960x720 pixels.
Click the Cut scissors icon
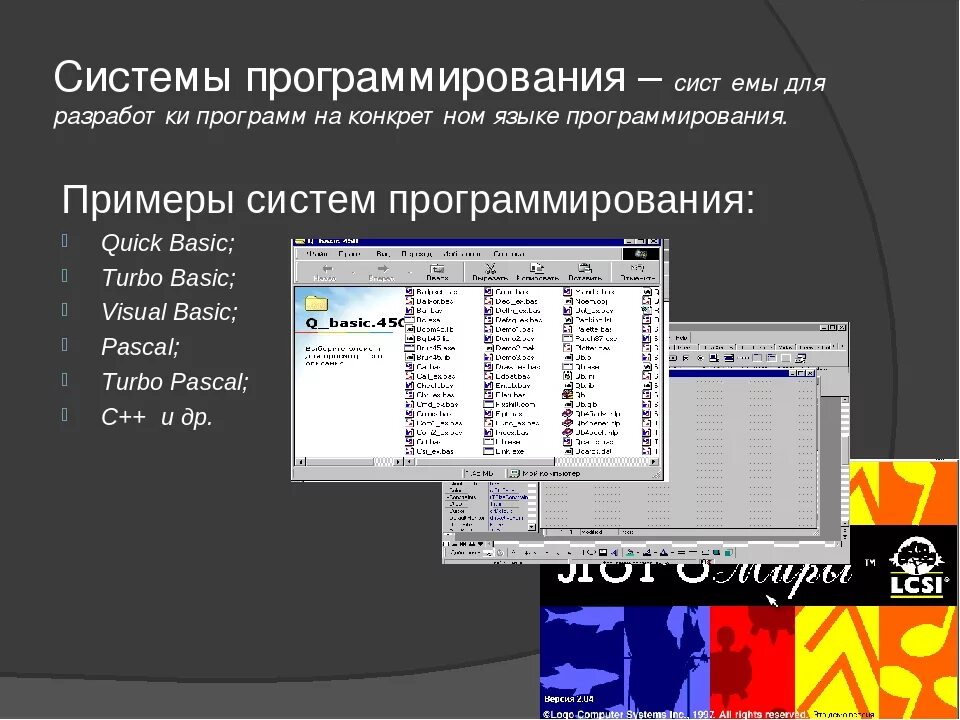pos(490,268)
